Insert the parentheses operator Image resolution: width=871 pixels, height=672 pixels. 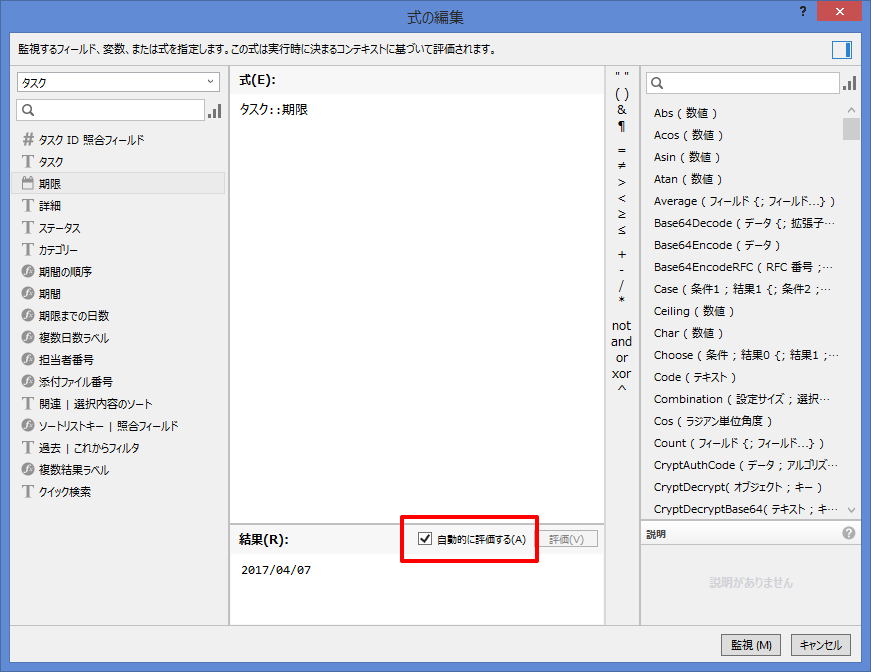(622, 94)
